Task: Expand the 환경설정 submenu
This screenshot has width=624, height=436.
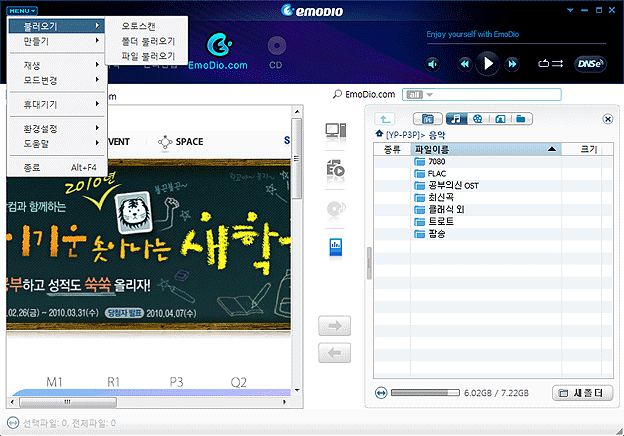Action: click(x=56, y=128)
